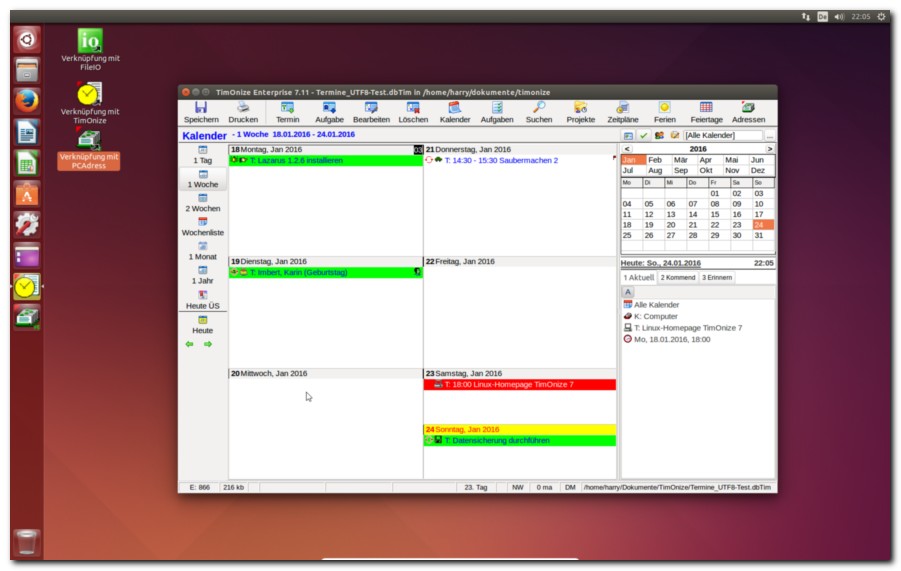Select Dez in the month picker

pos(758,171)
